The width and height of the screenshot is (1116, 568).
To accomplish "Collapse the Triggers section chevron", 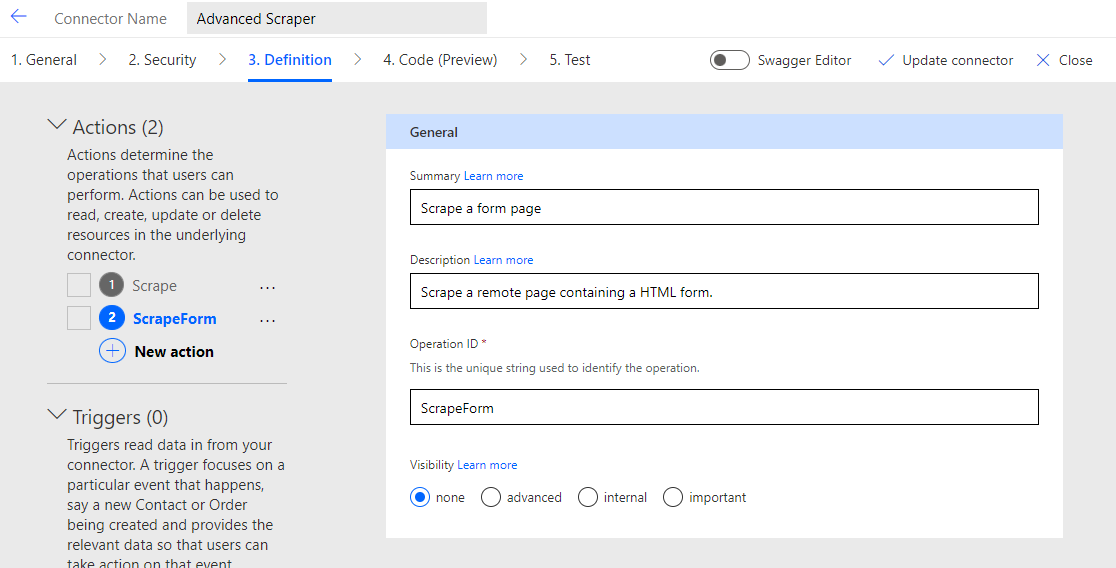I will click(57, 416).
